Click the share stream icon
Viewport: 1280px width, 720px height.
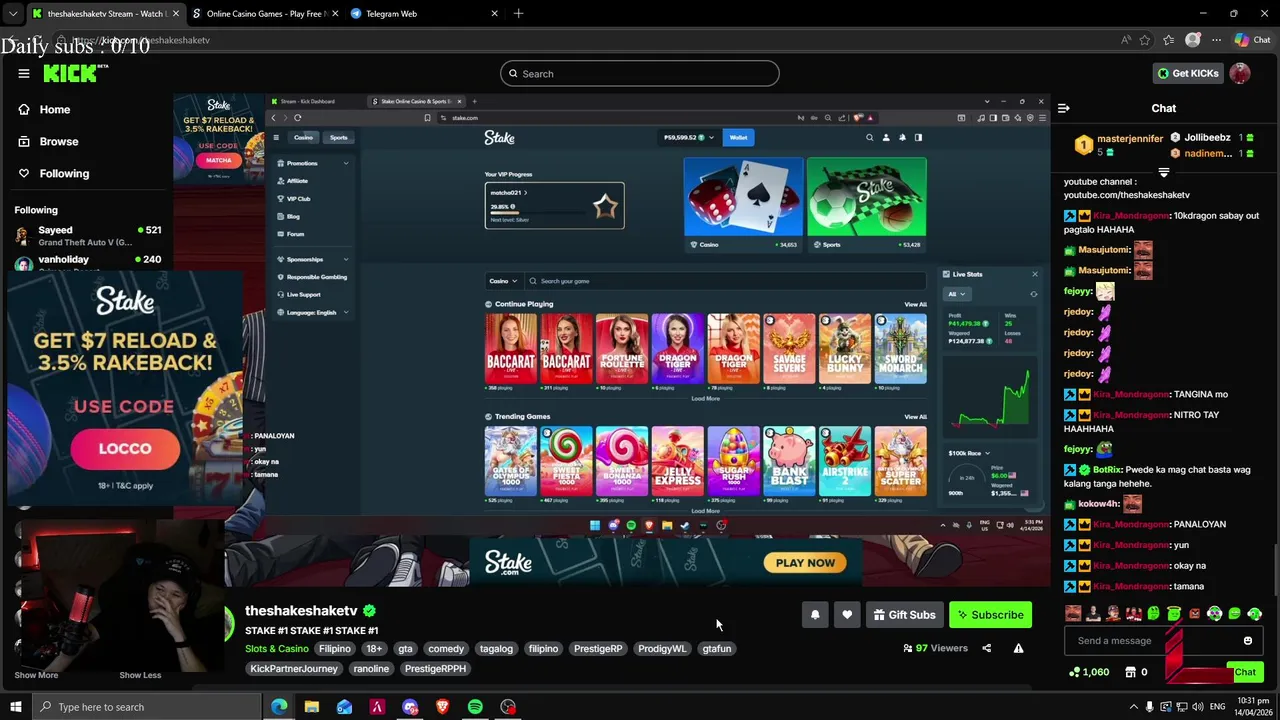986,648
